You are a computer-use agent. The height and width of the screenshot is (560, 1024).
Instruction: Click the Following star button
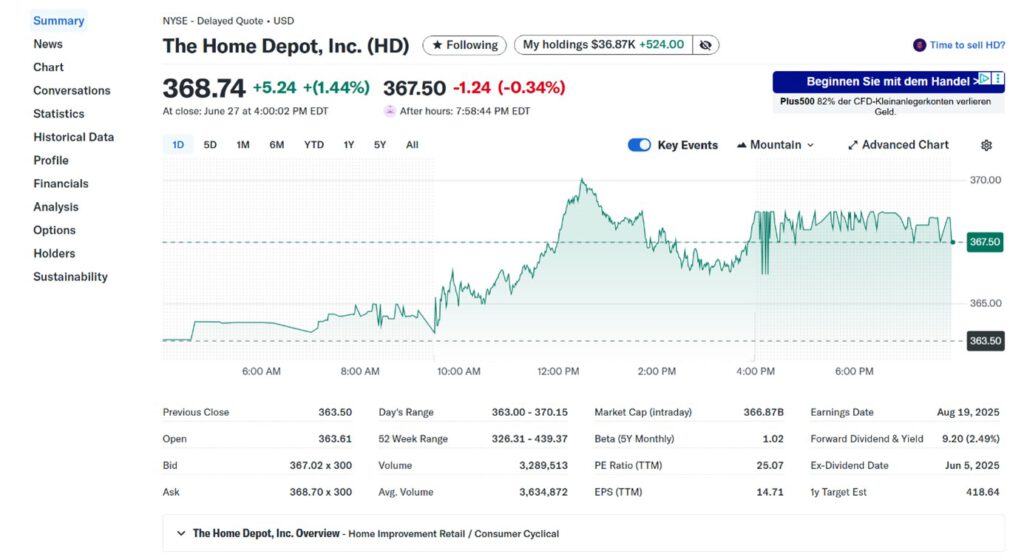click(464, 45)
